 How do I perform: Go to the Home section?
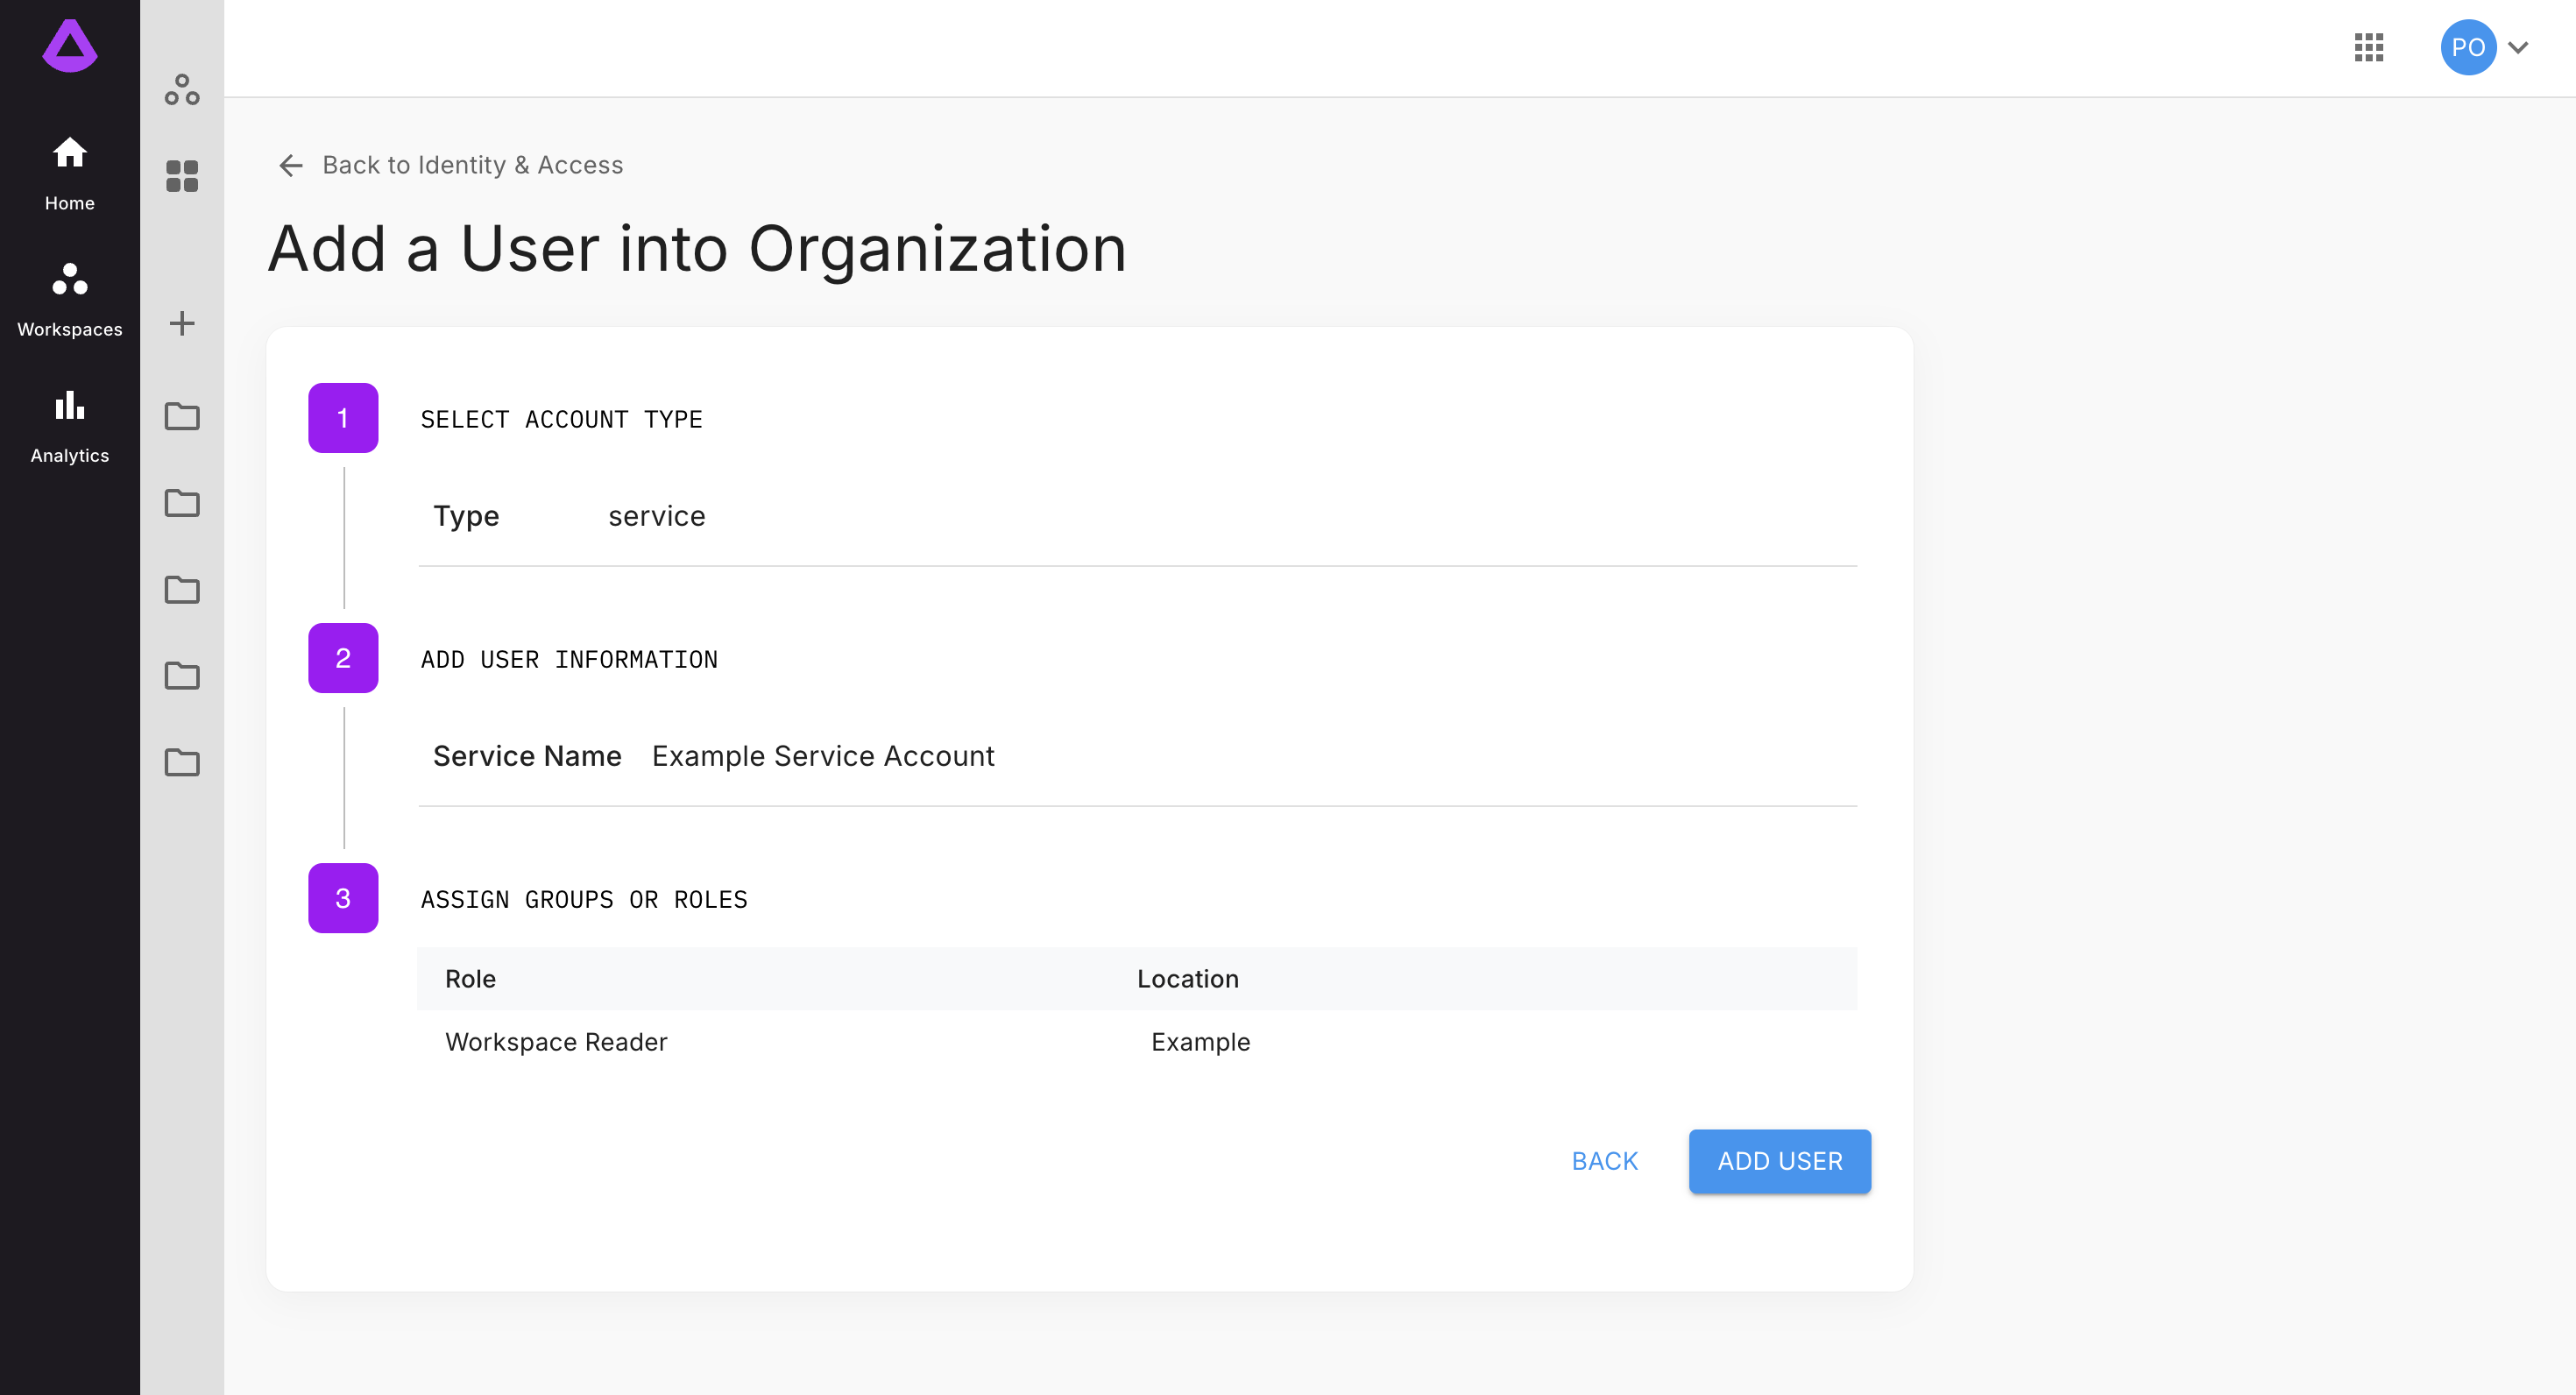[x=70, y=173]
